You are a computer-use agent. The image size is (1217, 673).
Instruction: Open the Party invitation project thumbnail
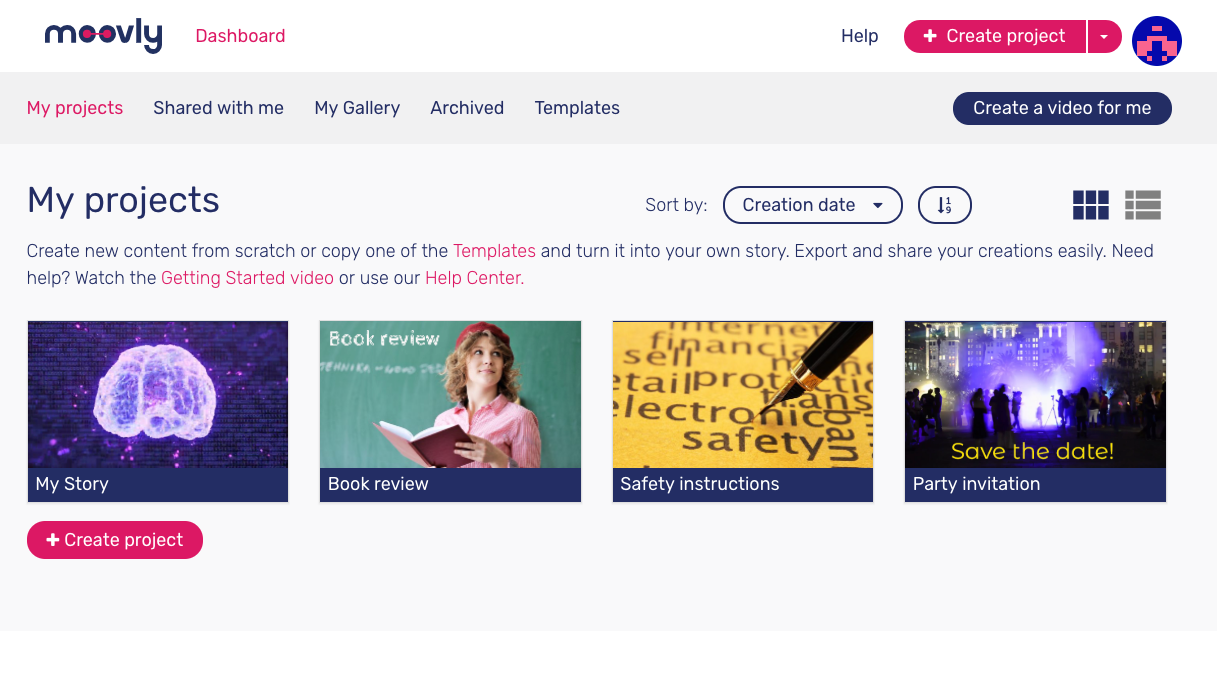click(1035, 395)
